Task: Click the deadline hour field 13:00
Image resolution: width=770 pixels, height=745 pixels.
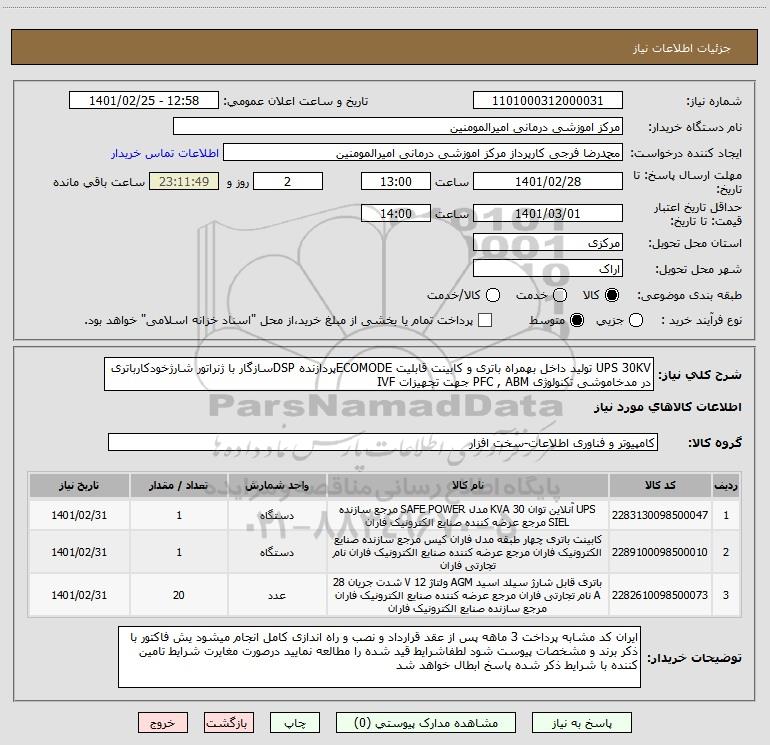Action: tap(396, 181)
